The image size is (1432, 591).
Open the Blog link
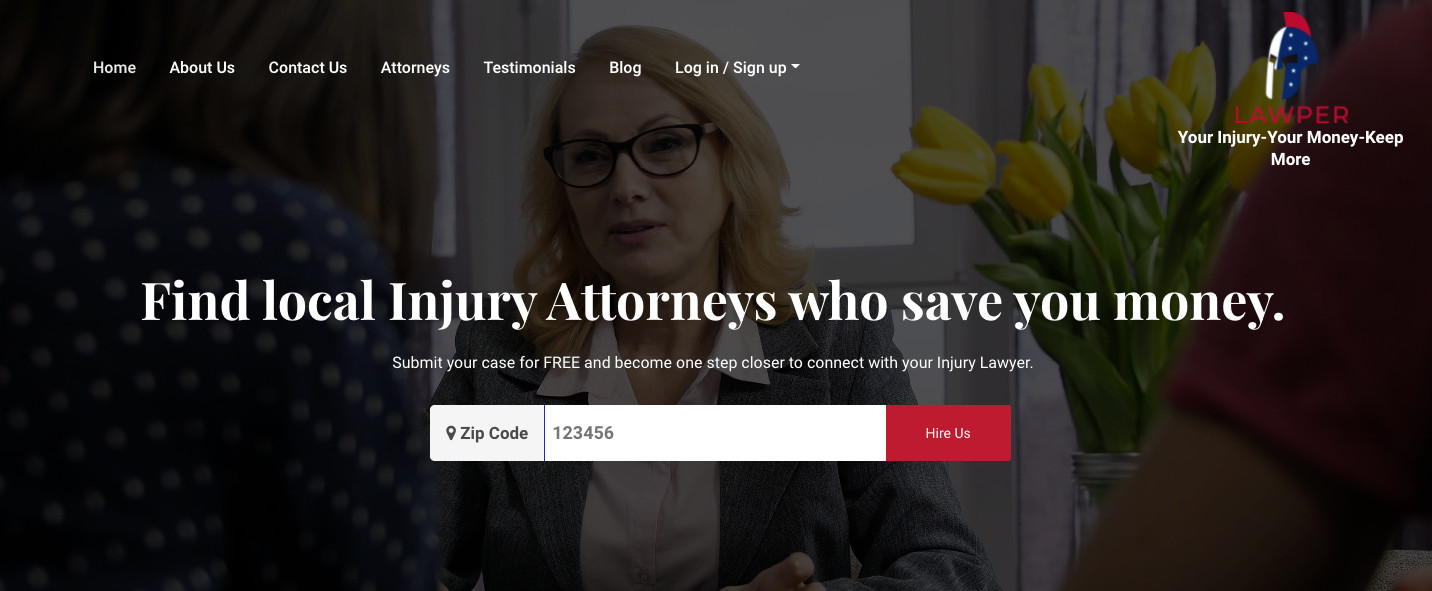pos(625,68)
